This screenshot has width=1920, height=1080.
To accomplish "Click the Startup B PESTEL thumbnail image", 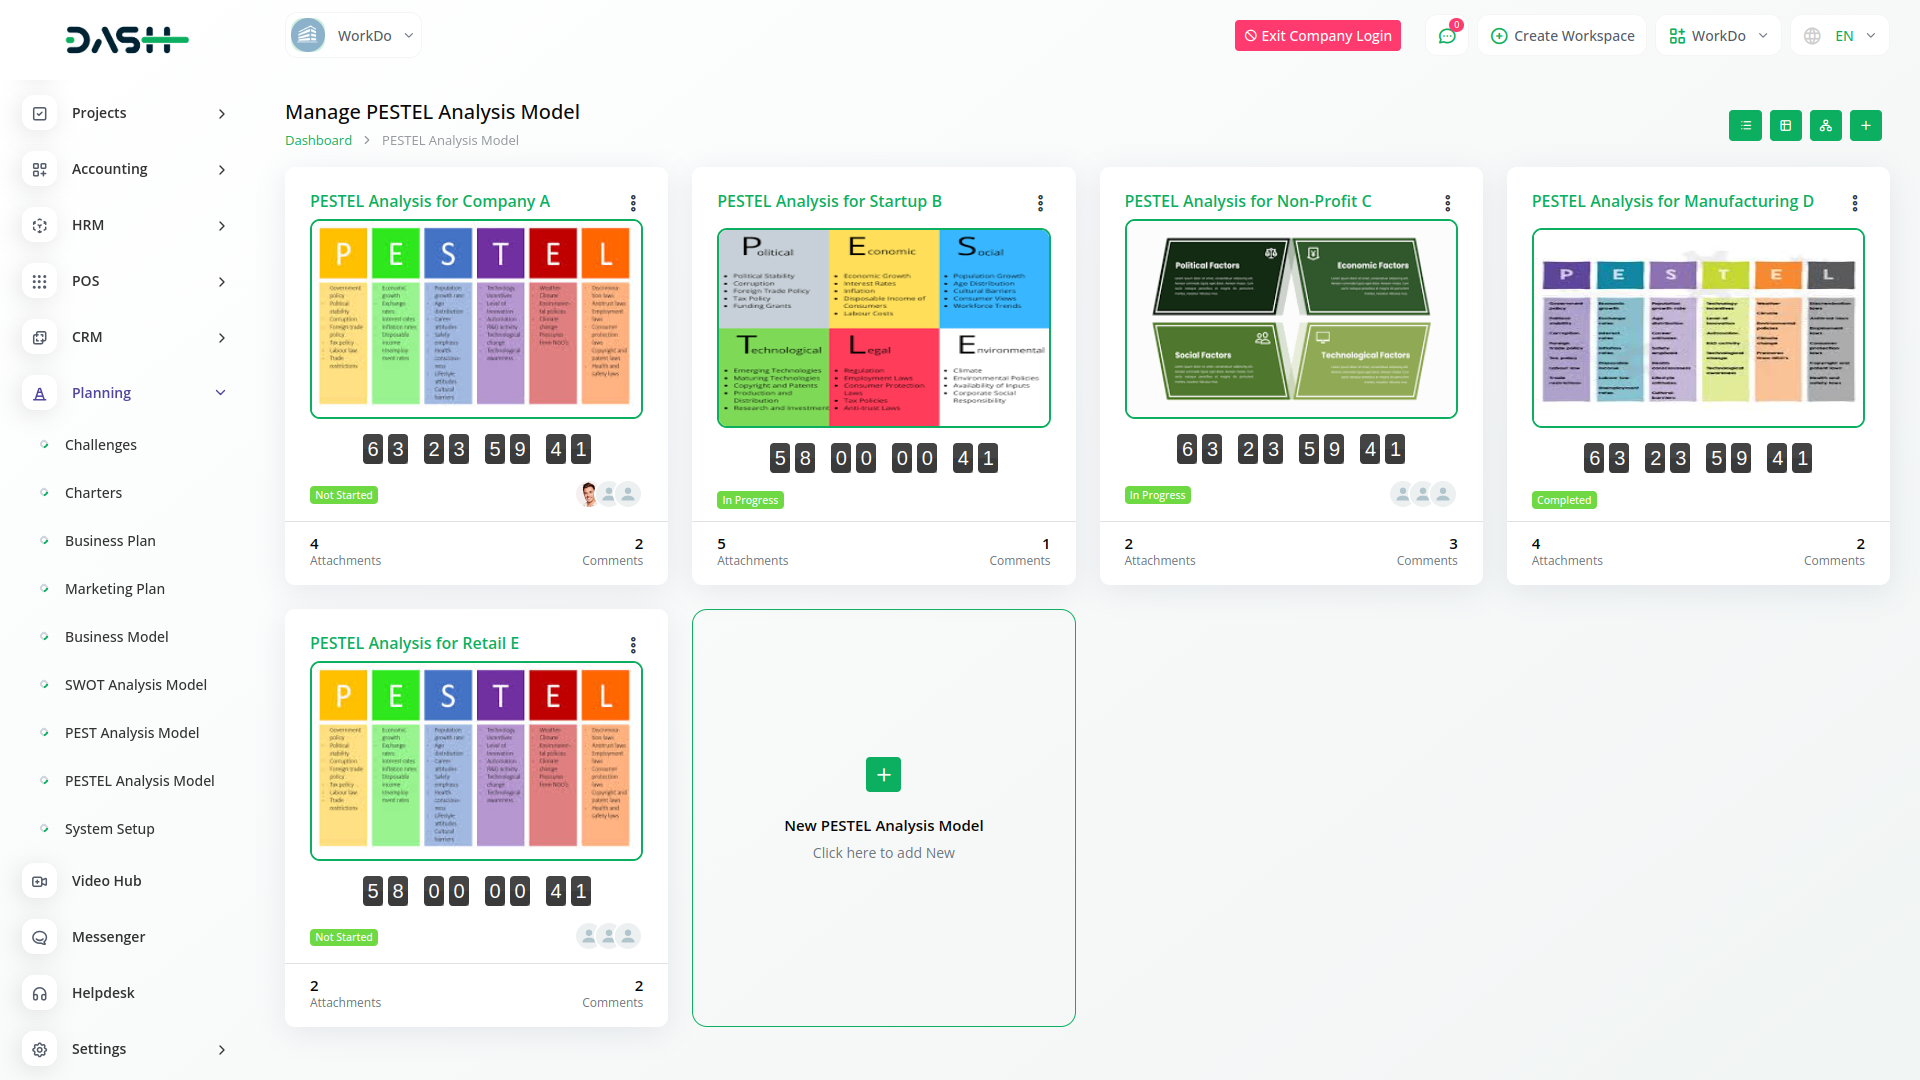I will (x=883, y=328).
